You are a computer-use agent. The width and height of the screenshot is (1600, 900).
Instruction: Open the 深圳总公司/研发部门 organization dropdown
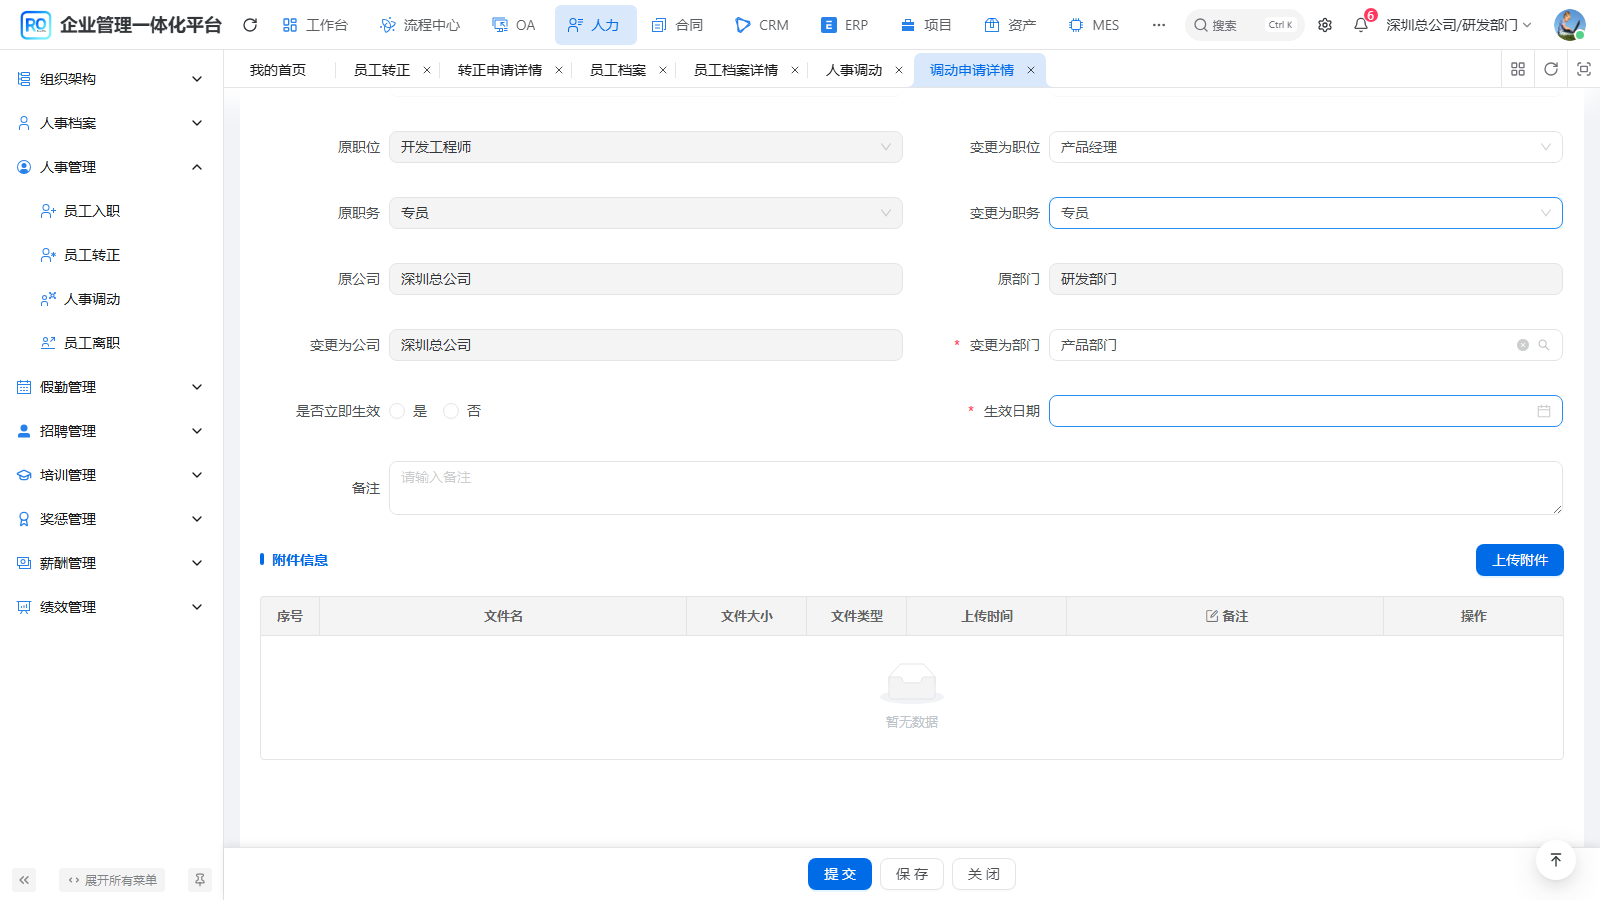point(1458,25)
